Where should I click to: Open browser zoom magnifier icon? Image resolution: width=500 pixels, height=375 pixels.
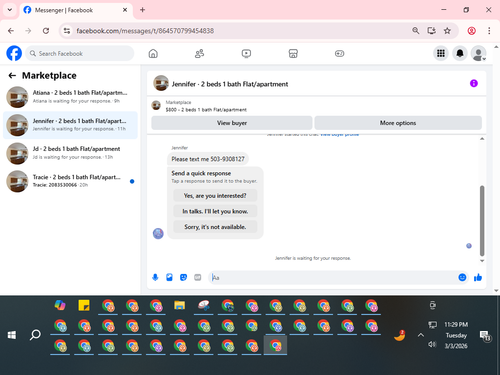416,31
